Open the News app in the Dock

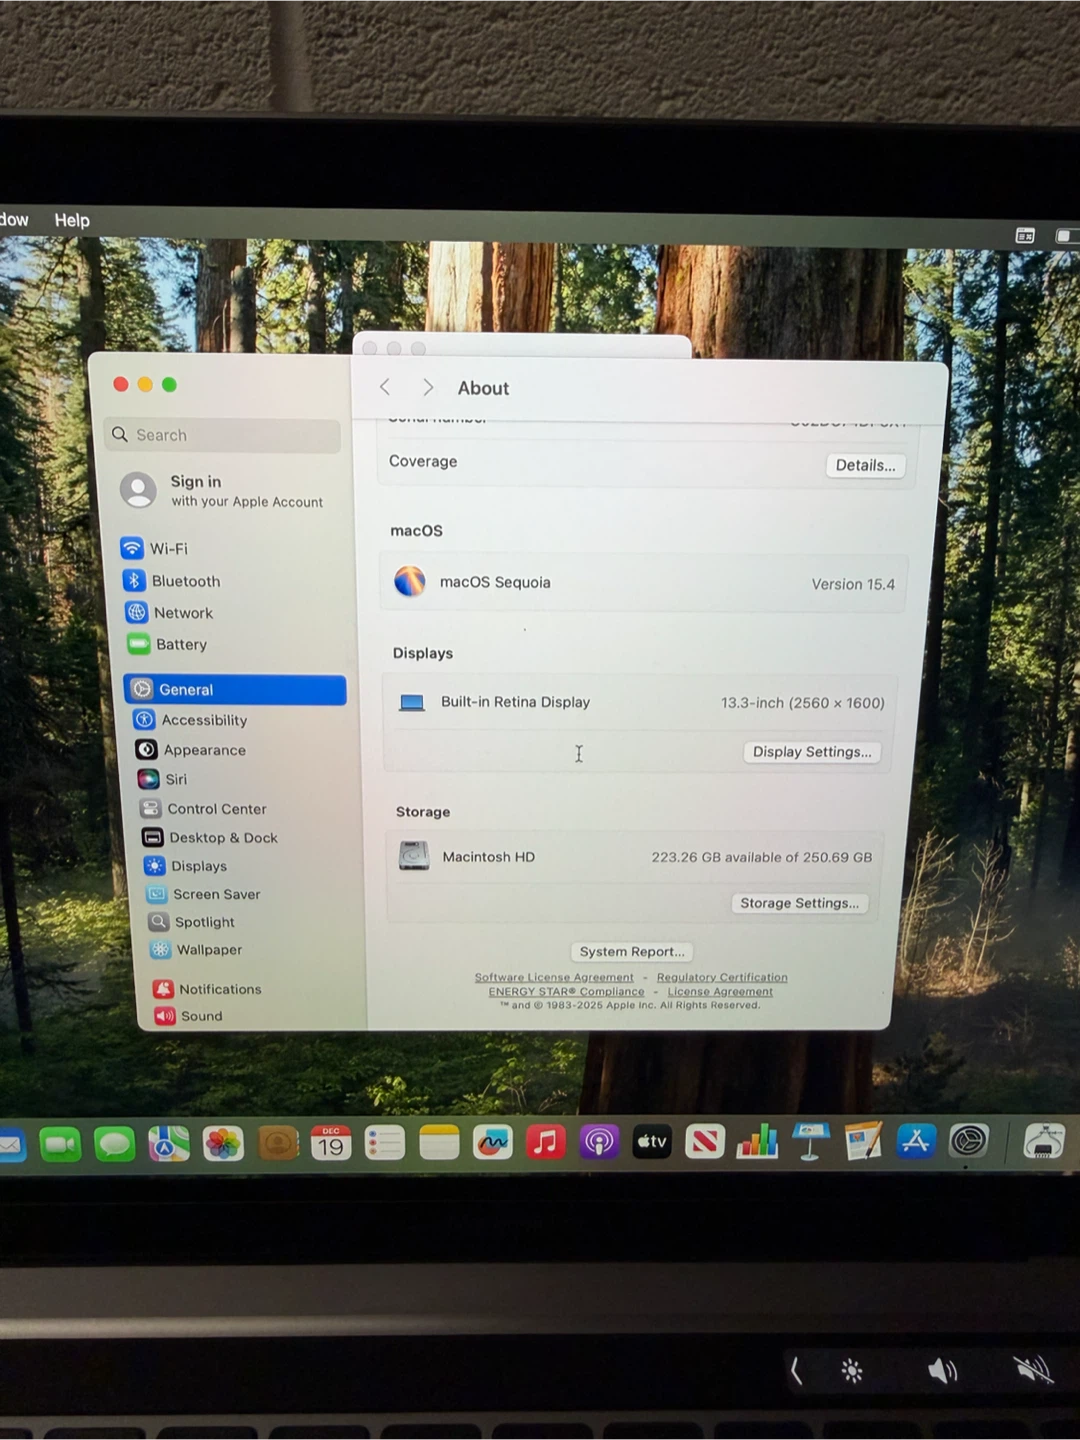coord(705,1141)
